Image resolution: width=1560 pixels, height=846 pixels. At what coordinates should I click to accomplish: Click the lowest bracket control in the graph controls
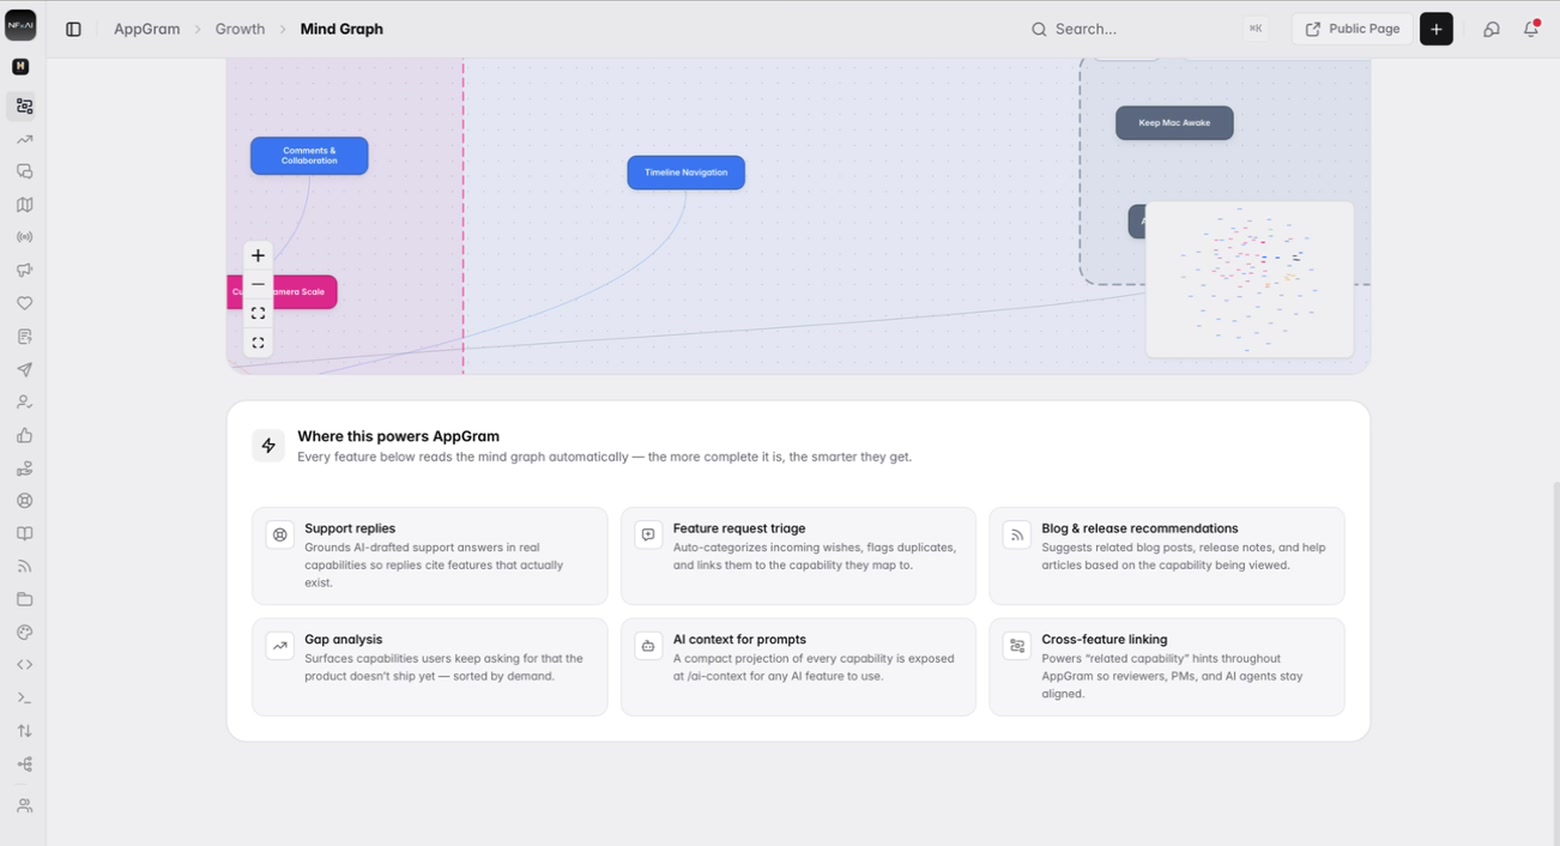click(258, 343)
